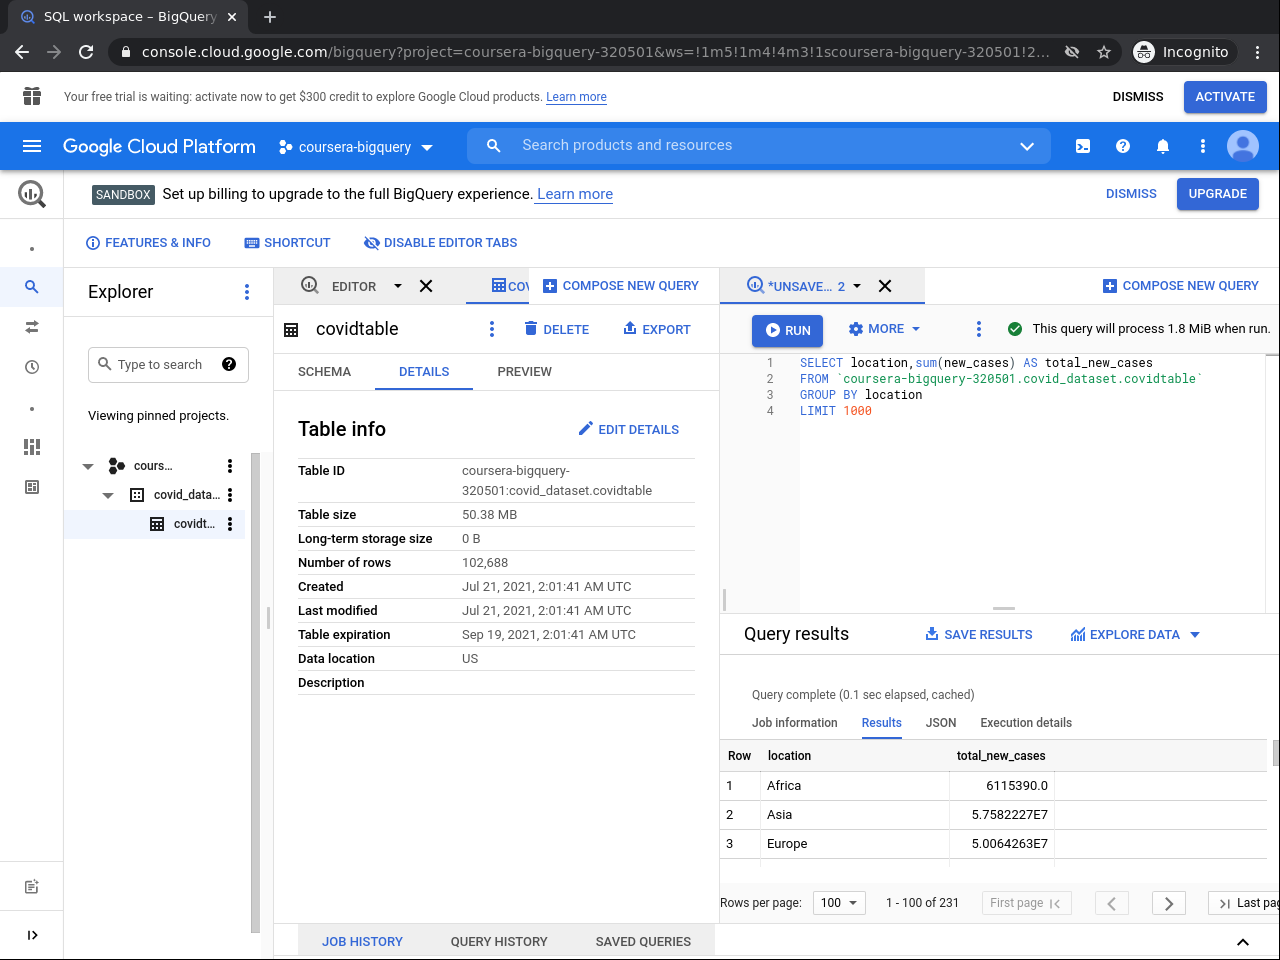Go to next page of query results
1280x960 pixels.
(1169, 903)
